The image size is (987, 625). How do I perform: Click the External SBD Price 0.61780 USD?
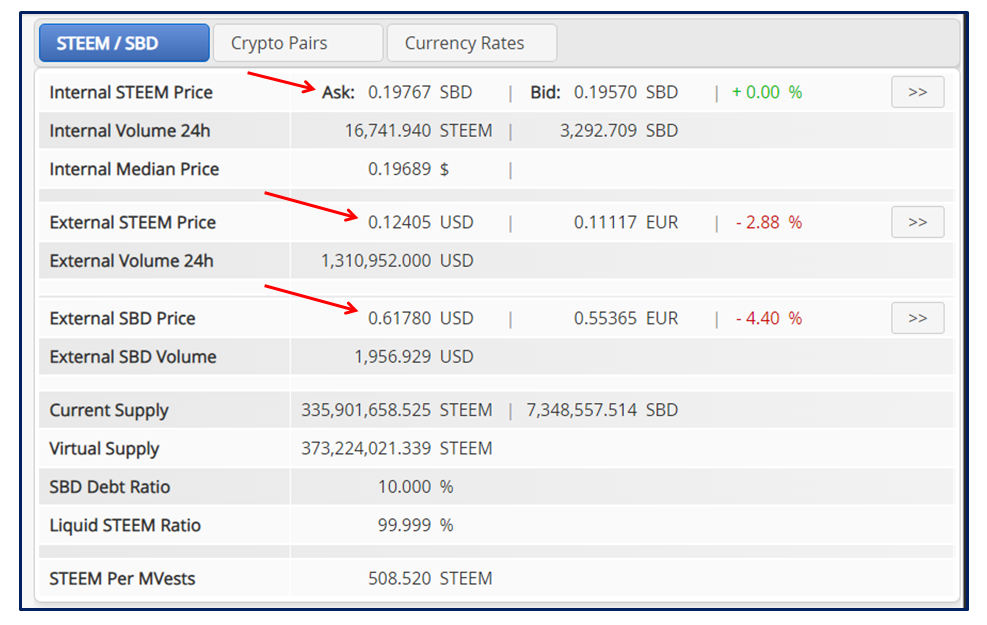[420, 318]
